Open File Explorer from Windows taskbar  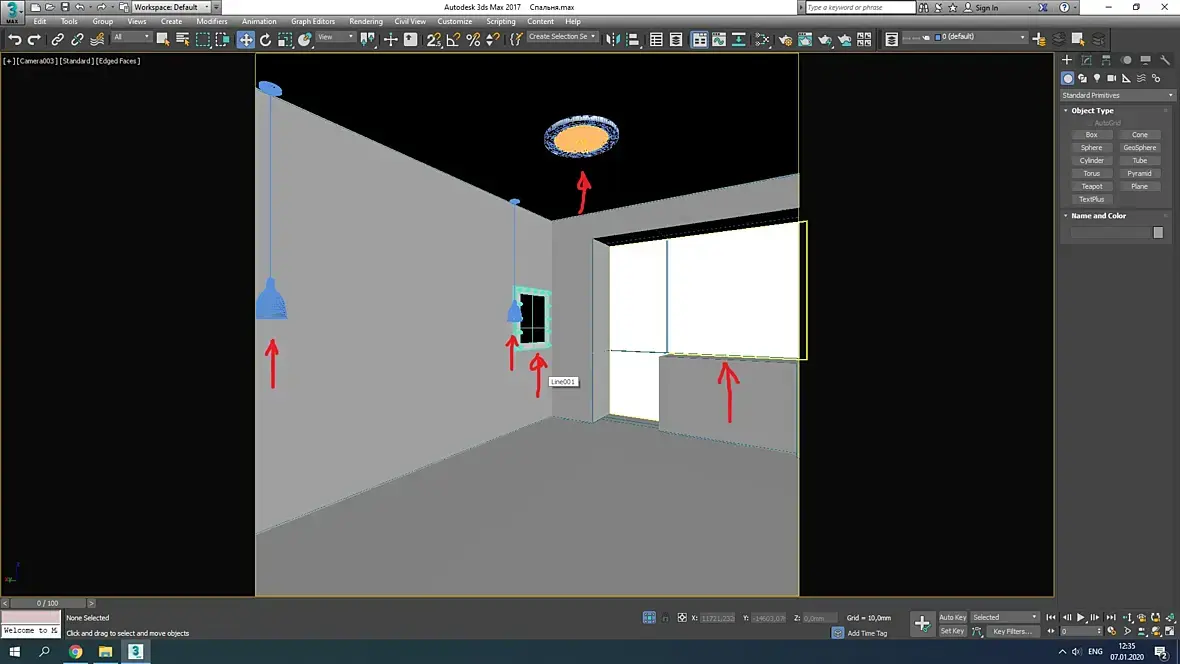pyautogui.click(x=105, y=652)
